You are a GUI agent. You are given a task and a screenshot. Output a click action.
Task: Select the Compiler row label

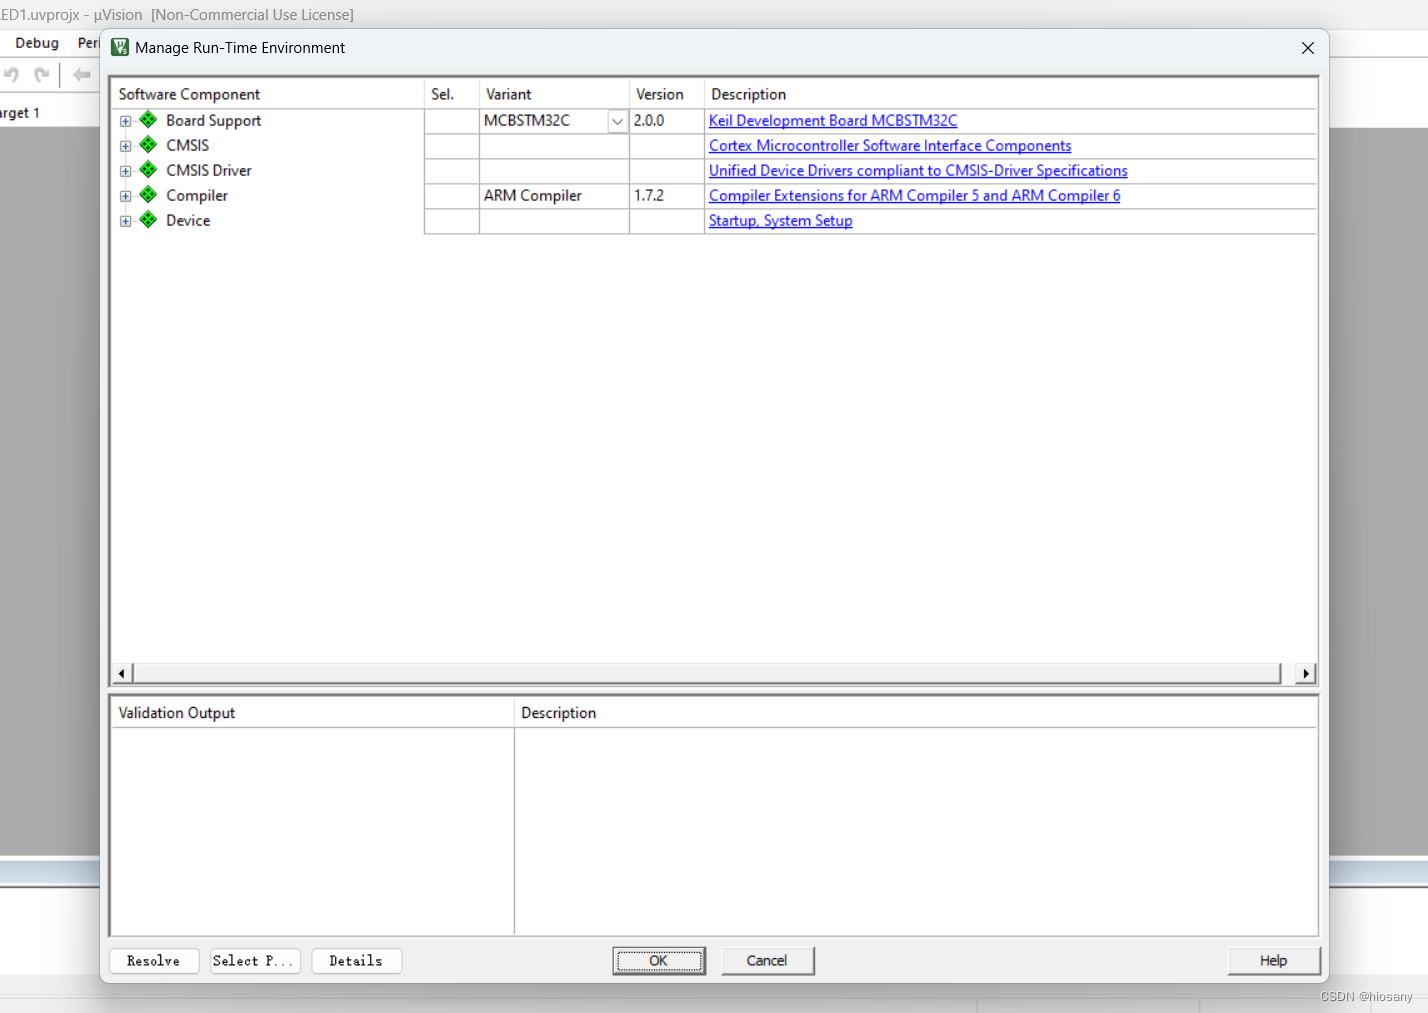(x=197, y=195)
